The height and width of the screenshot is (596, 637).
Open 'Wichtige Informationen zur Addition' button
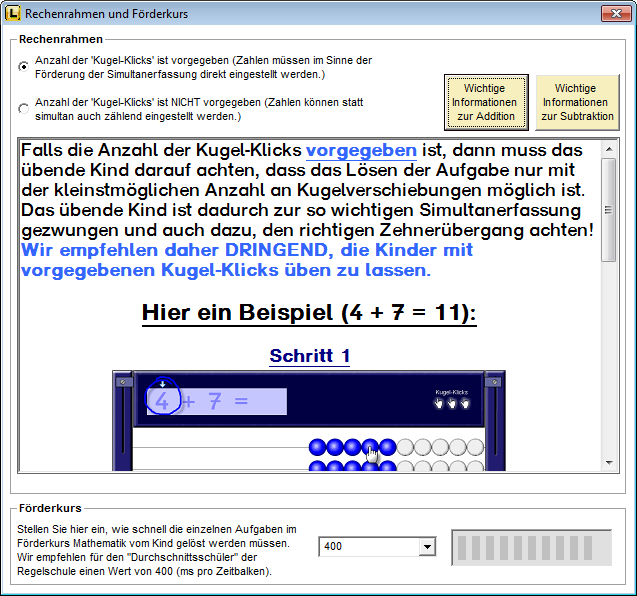[484, 102]
